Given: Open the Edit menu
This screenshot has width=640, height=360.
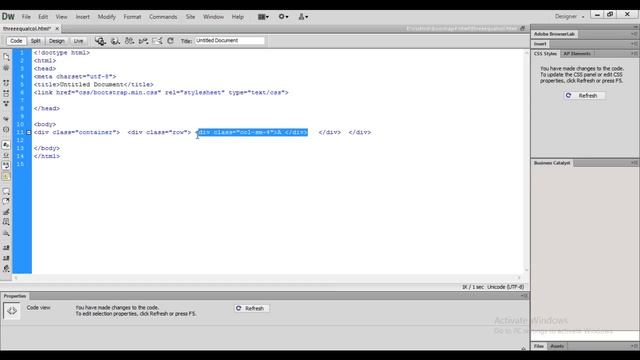Looking at the screenshot, I should click(x=43, y=17).
